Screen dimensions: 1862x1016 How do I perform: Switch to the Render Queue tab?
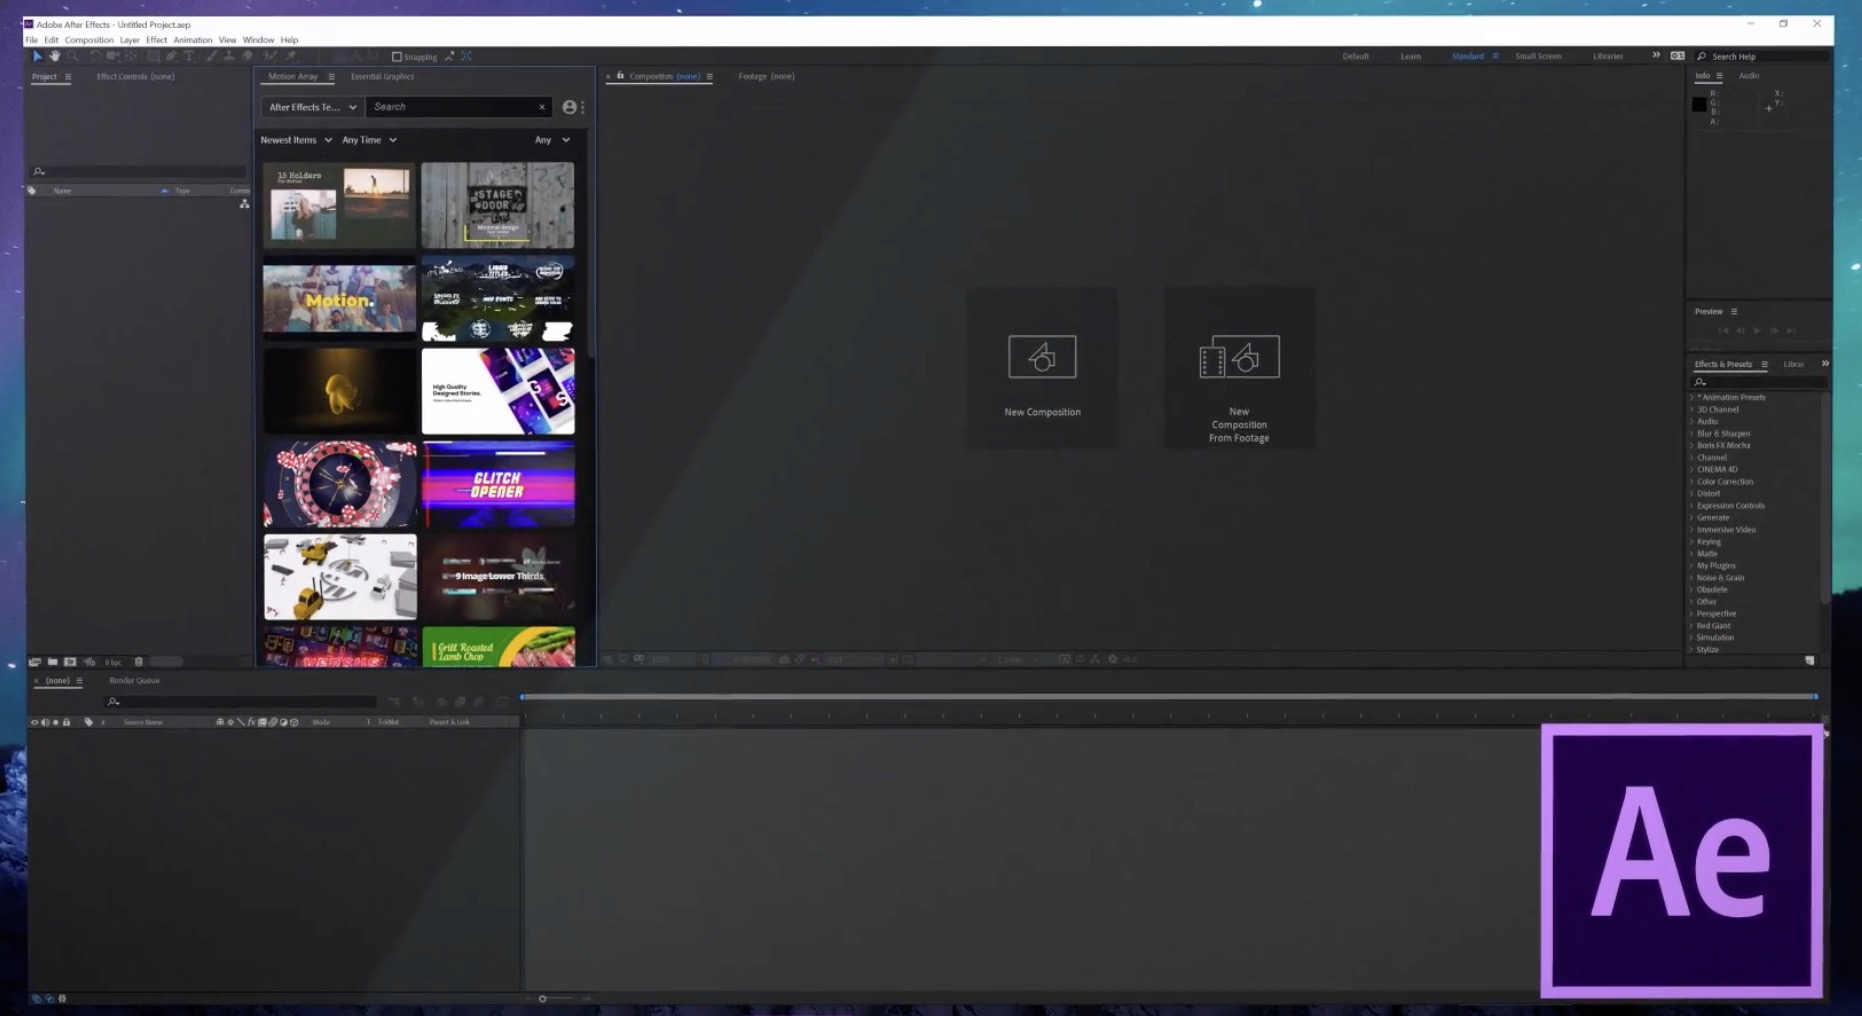[x=134, y=681]
